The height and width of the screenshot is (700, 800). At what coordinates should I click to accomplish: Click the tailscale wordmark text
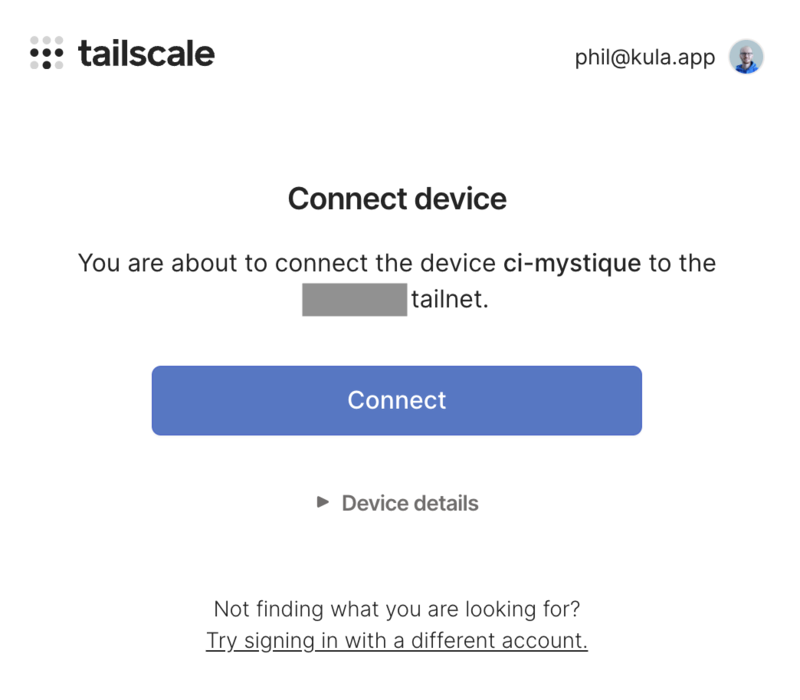tap(146, 53)
